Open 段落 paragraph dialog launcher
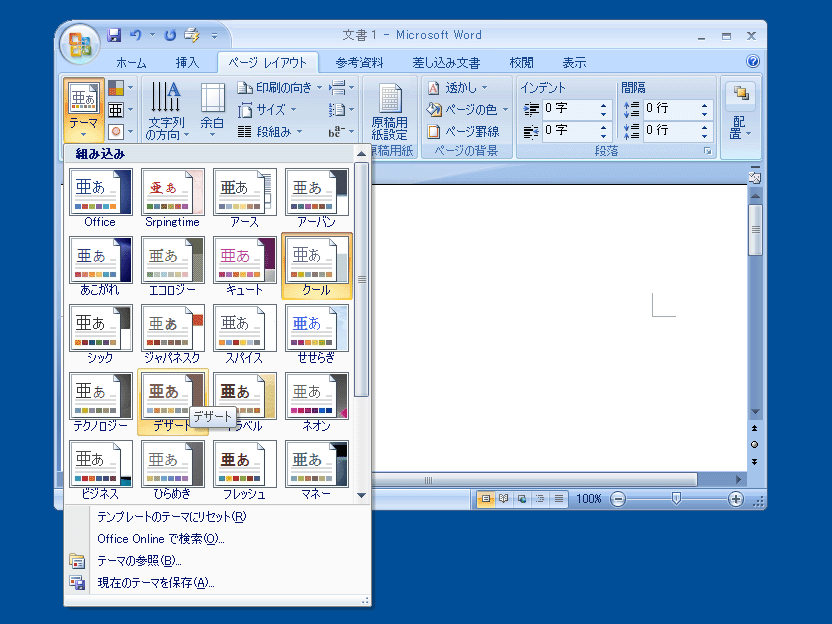The width and height of the screenshot is (832, 624). tap(707, 151)
